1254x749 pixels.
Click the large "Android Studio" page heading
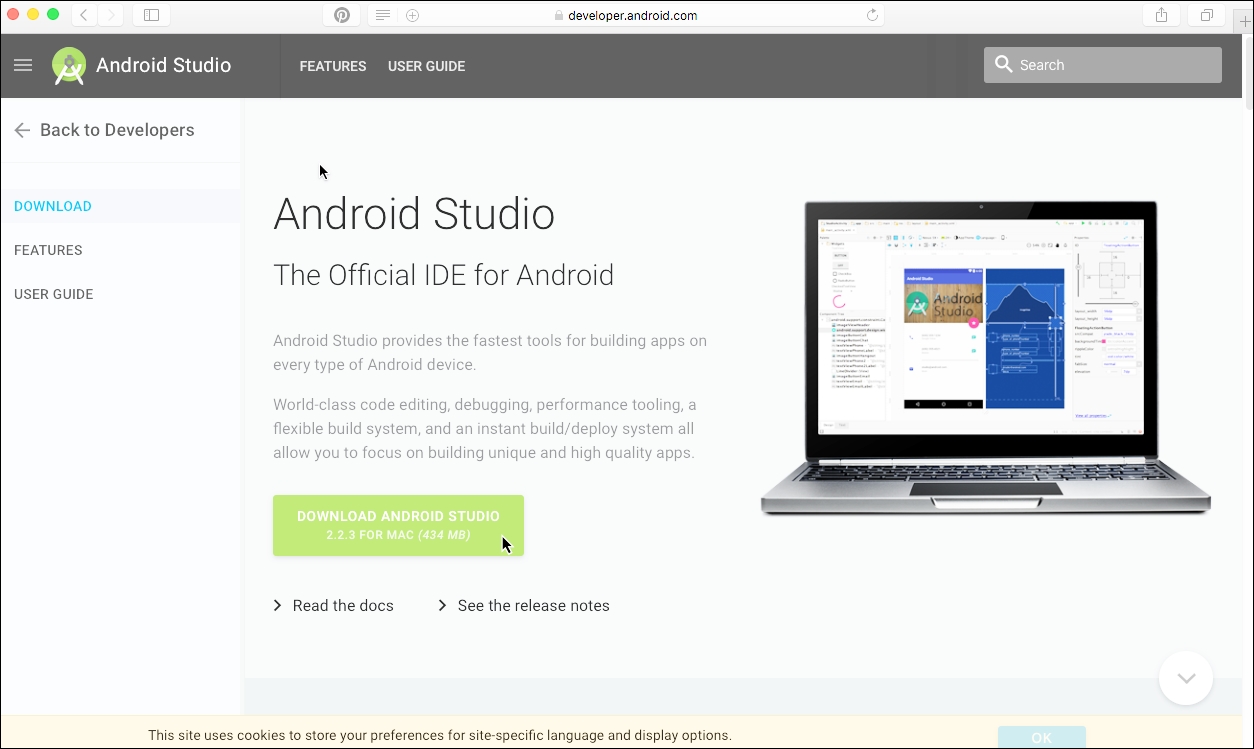pyautogui.click(x=414, y=214)
